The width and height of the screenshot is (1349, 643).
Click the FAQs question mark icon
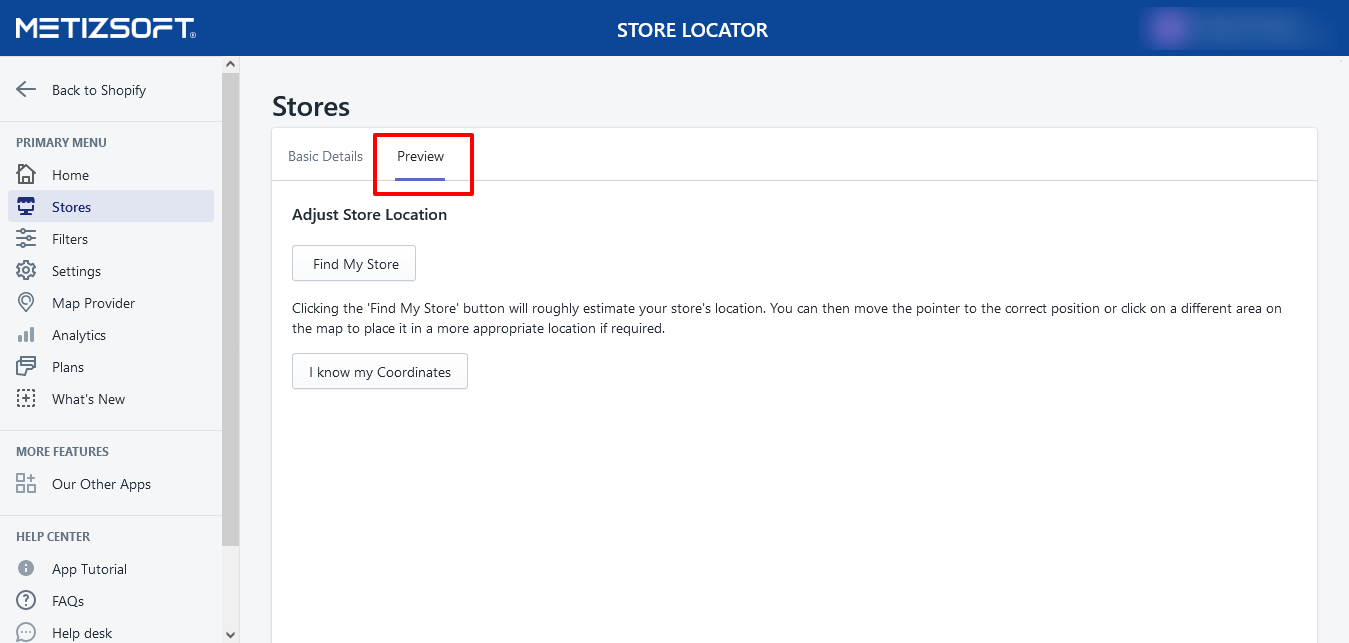pos(26,601)
